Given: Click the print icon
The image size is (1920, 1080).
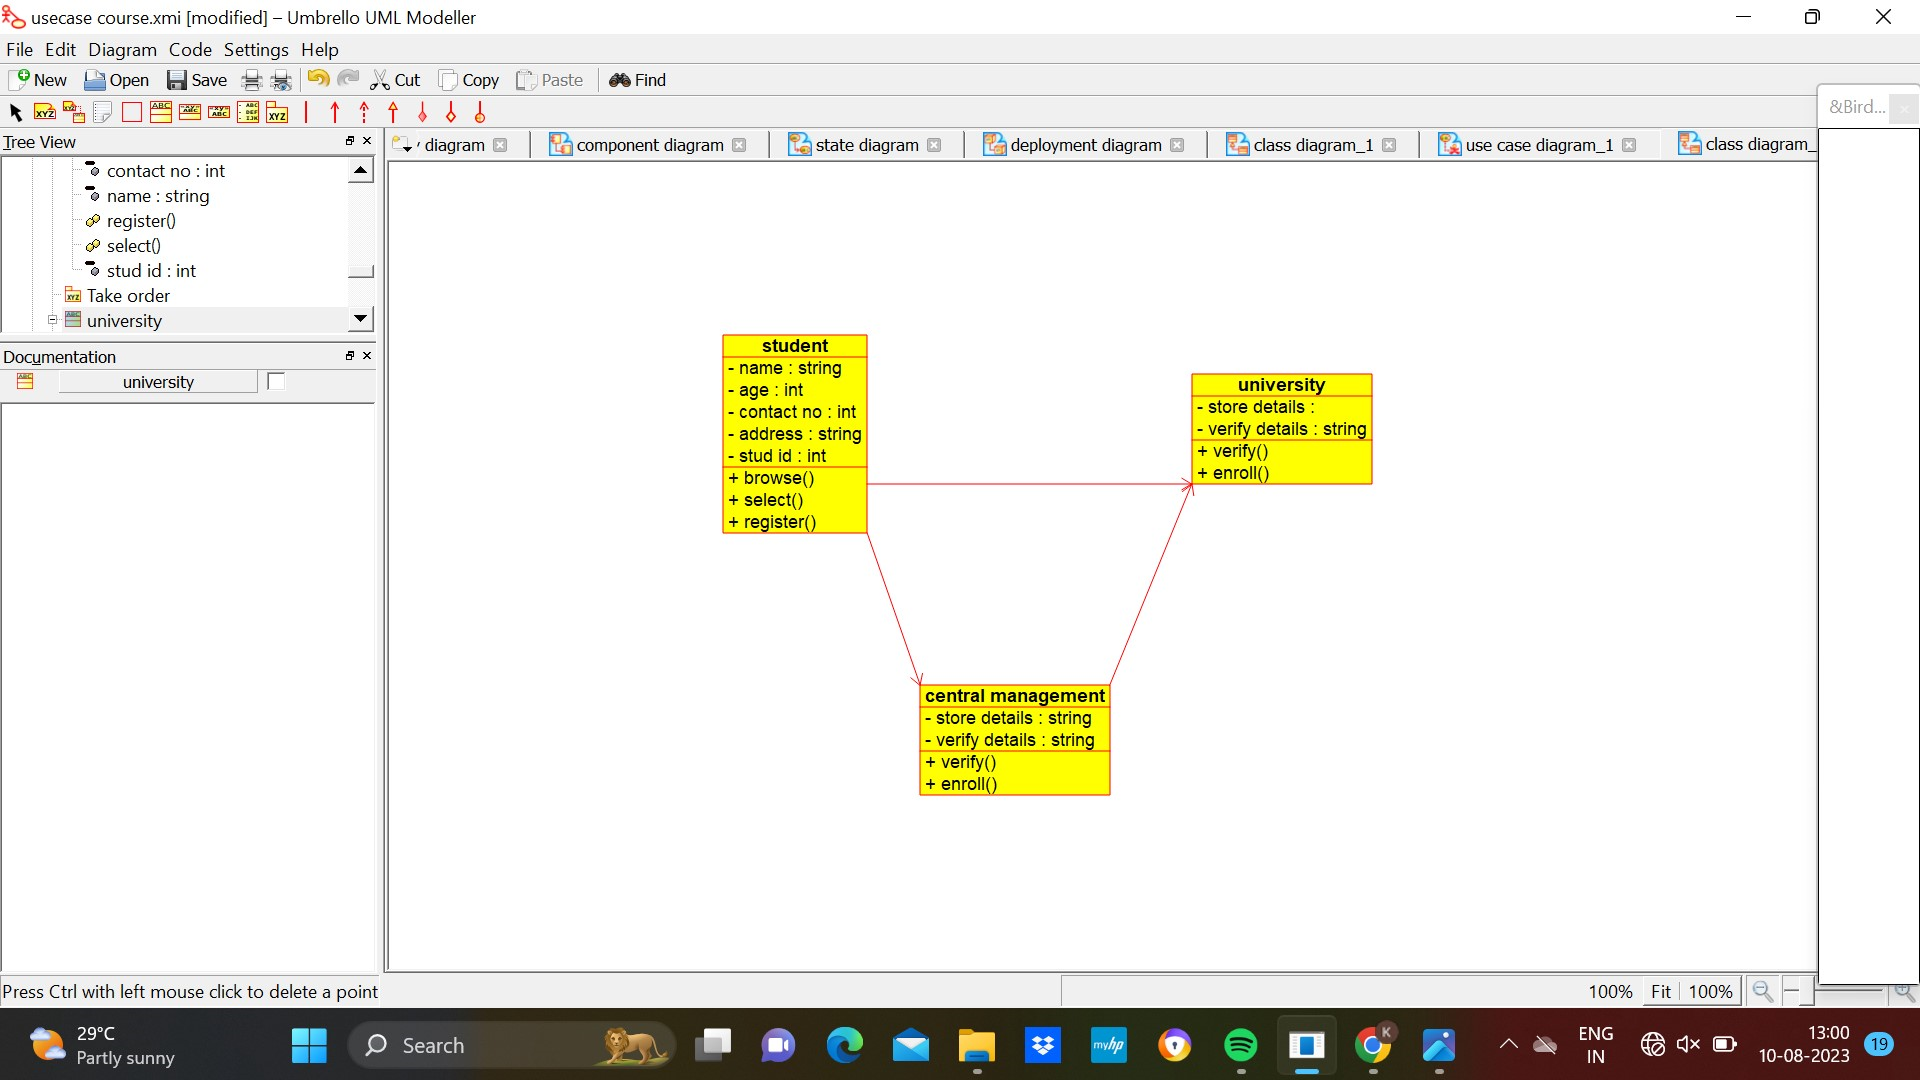Looking at the screenshot, I should (252, 80).
